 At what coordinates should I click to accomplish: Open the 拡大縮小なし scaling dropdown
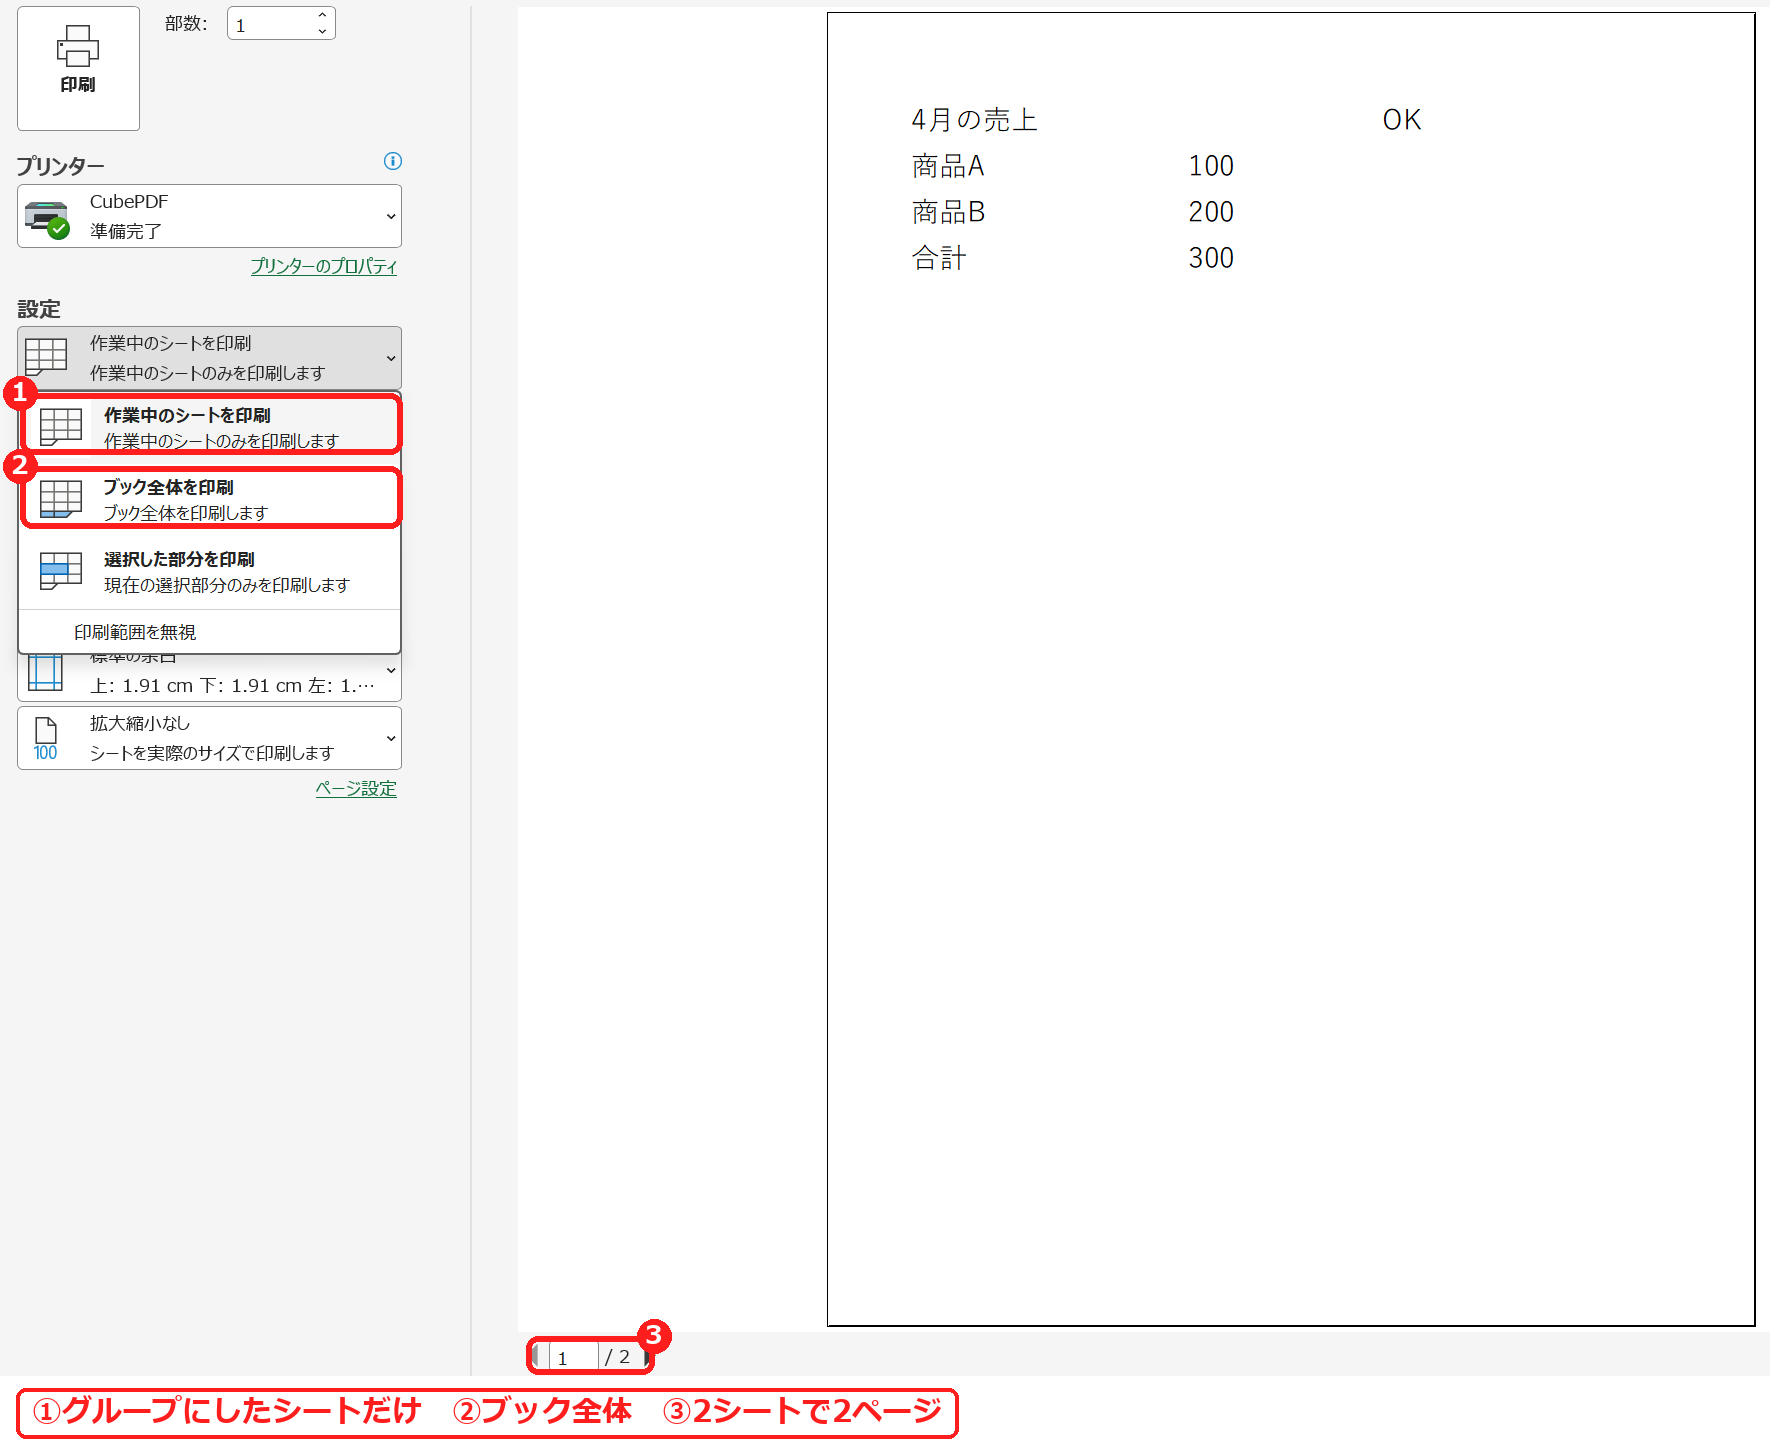209,738
